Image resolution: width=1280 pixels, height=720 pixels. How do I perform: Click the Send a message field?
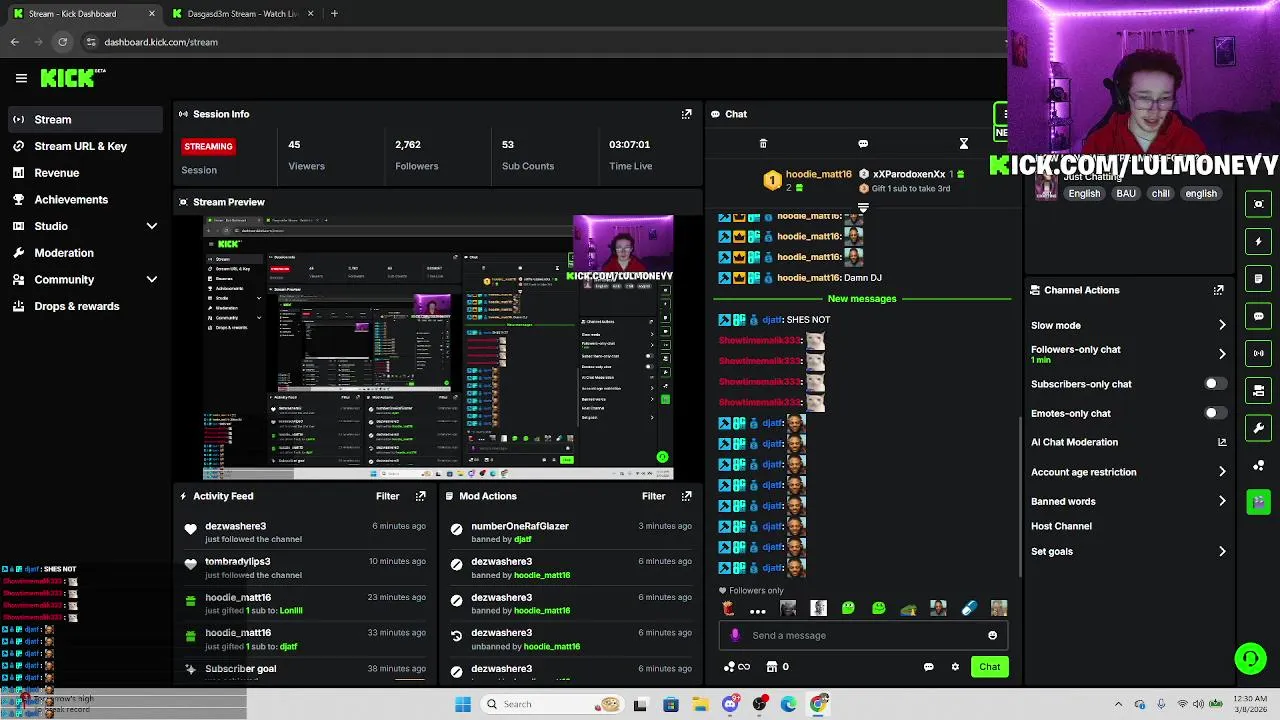pos(865,635)
